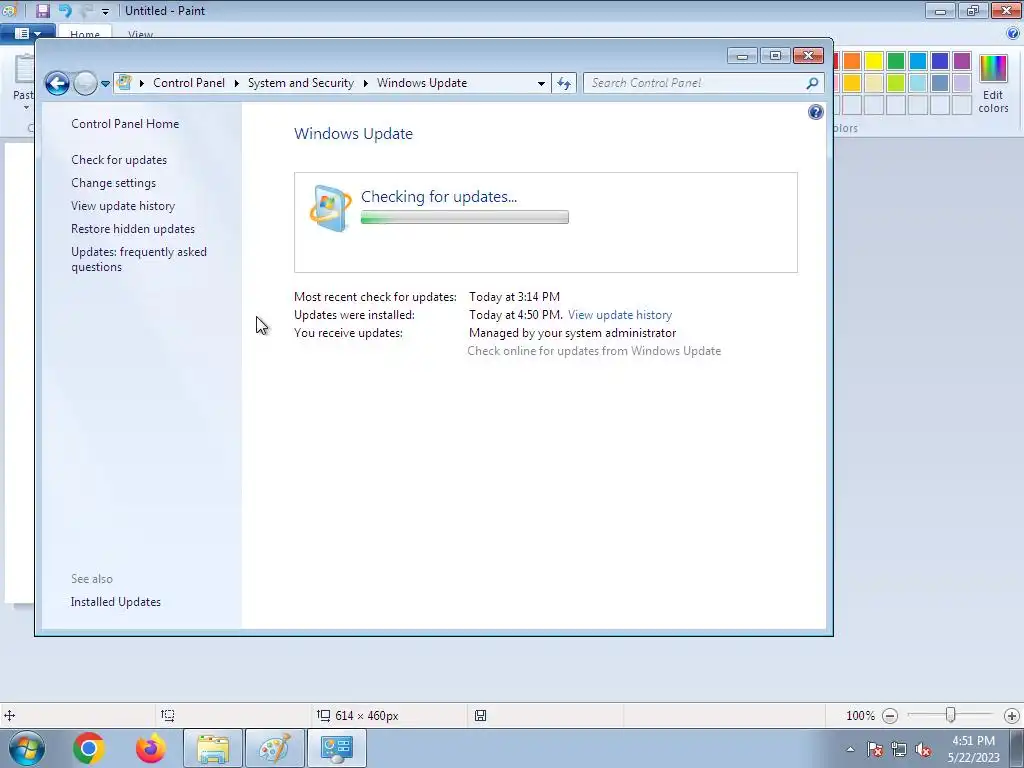Select turquoise blue swatch in Paint
Viewport: 1024px width, 768px height.
(x=918, y=61)
